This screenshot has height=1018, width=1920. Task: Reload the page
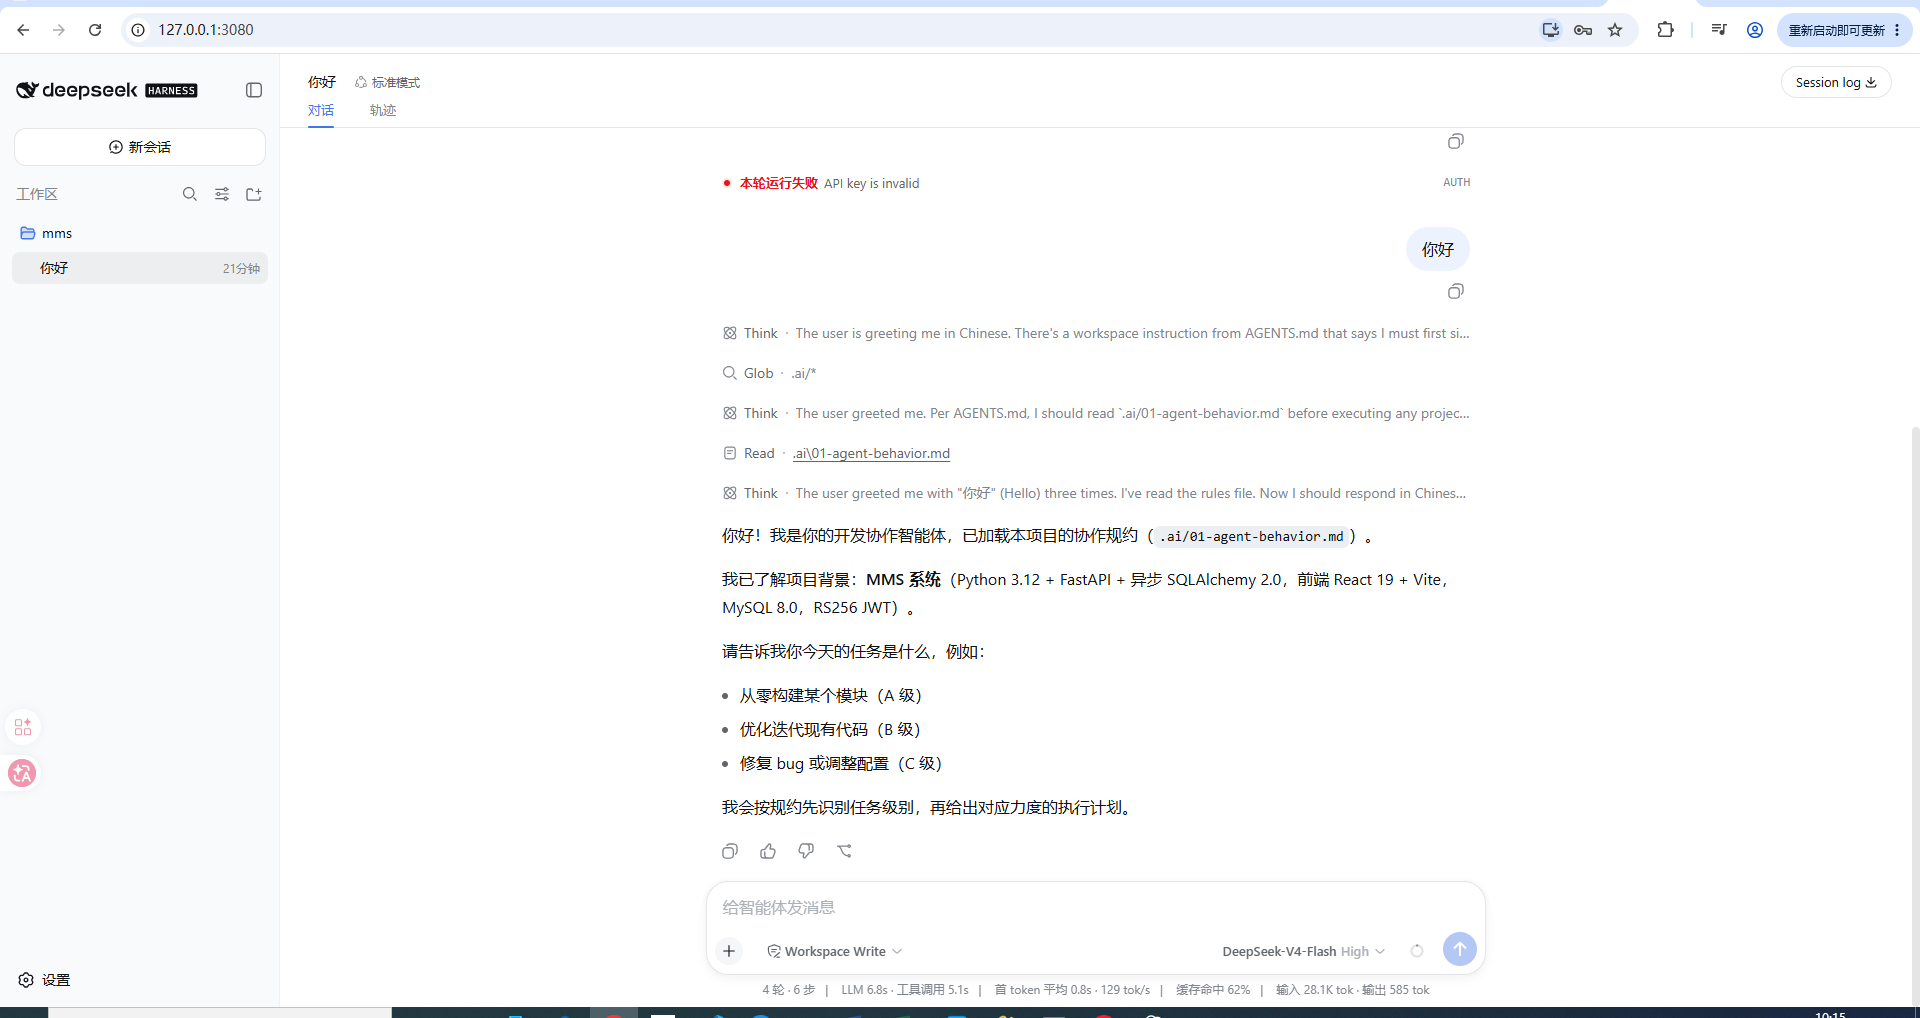click(x=95, y=30)
